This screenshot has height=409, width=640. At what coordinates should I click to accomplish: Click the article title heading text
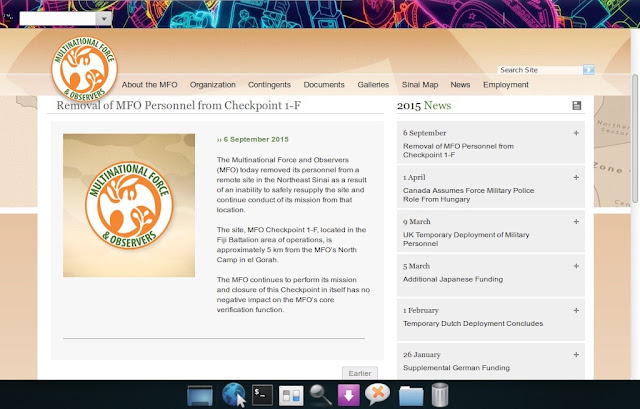tap(179, 106)
